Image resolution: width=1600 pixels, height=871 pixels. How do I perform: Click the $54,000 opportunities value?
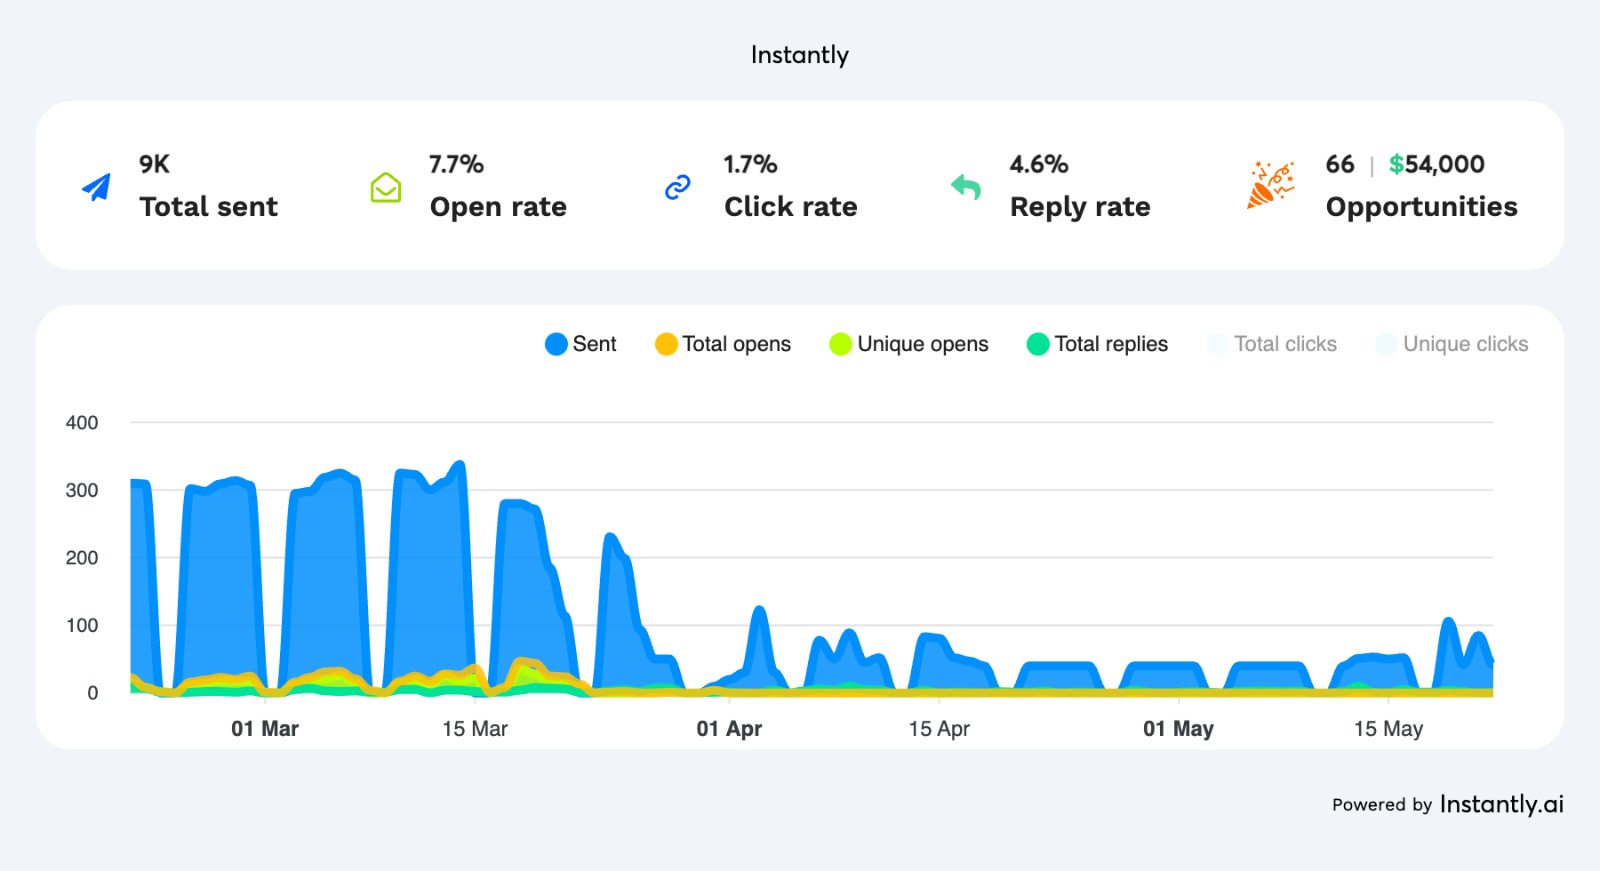[1436, 164]
